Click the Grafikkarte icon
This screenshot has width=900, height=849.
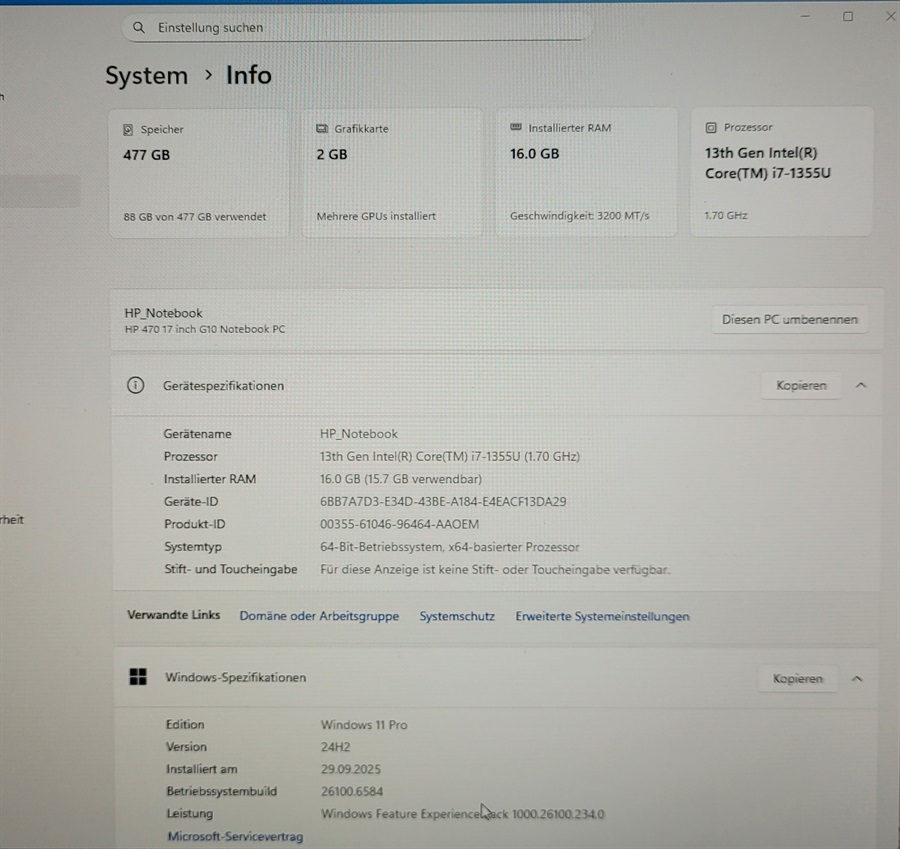(322, 129)
